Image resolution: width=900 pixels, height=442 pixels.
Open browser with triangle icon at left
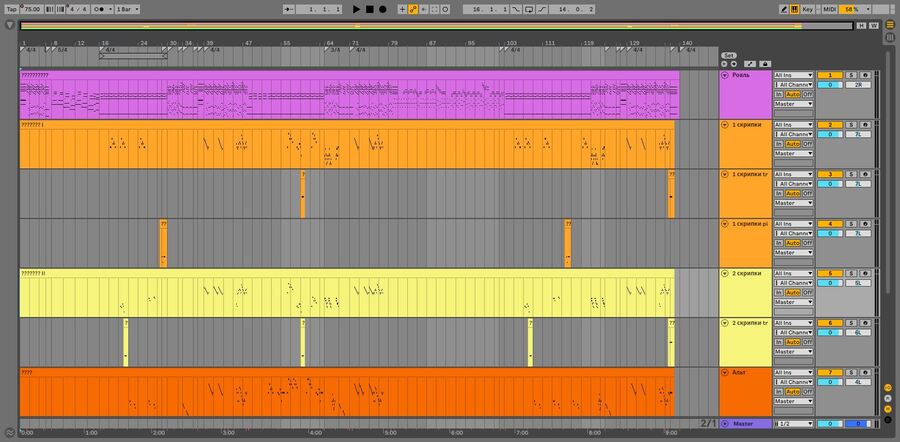10,25
